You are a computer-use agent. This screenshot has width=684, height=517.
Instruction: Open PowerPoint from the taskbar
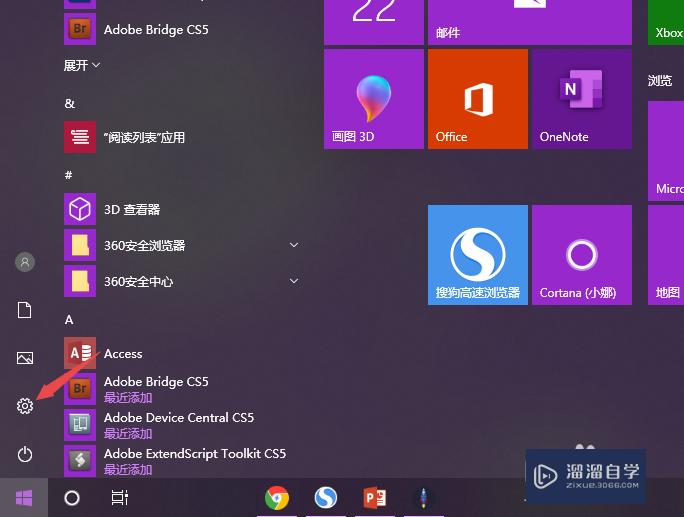tap(375, 497)
